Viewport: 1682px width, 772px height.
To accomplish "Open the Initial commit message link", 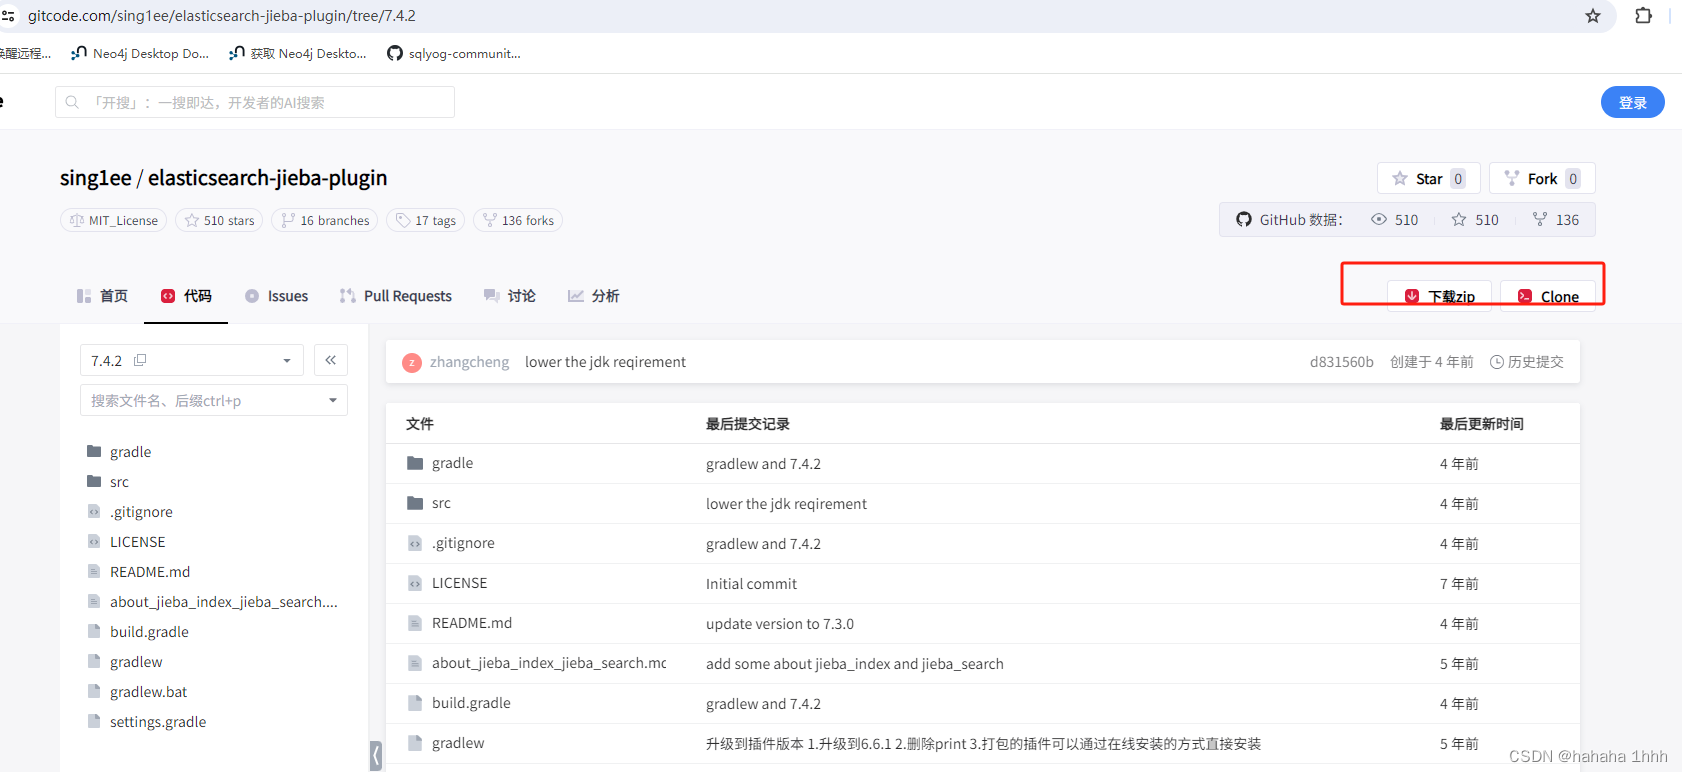I will [x=751, y=584].
